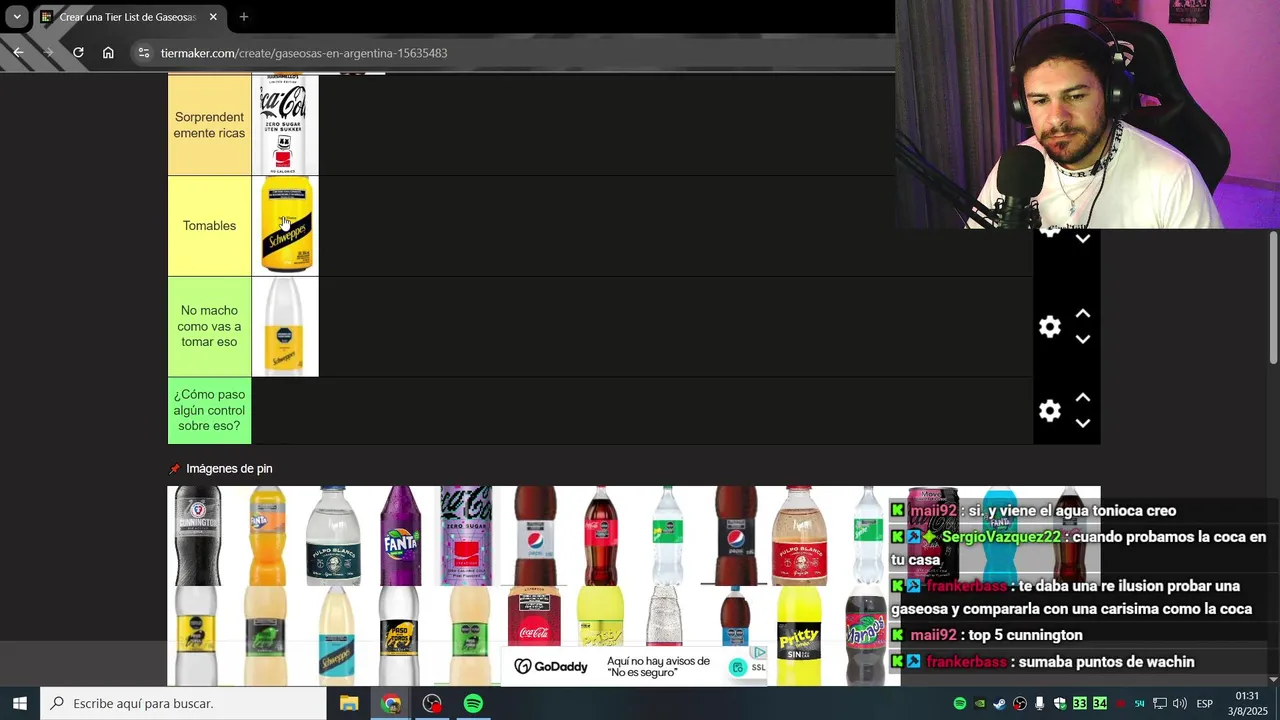The height and width of the screenshot is (720, 1280).
Task: Open settings gear for '¿Cómo paso algún control' row
Action: tap(1049, 411)
